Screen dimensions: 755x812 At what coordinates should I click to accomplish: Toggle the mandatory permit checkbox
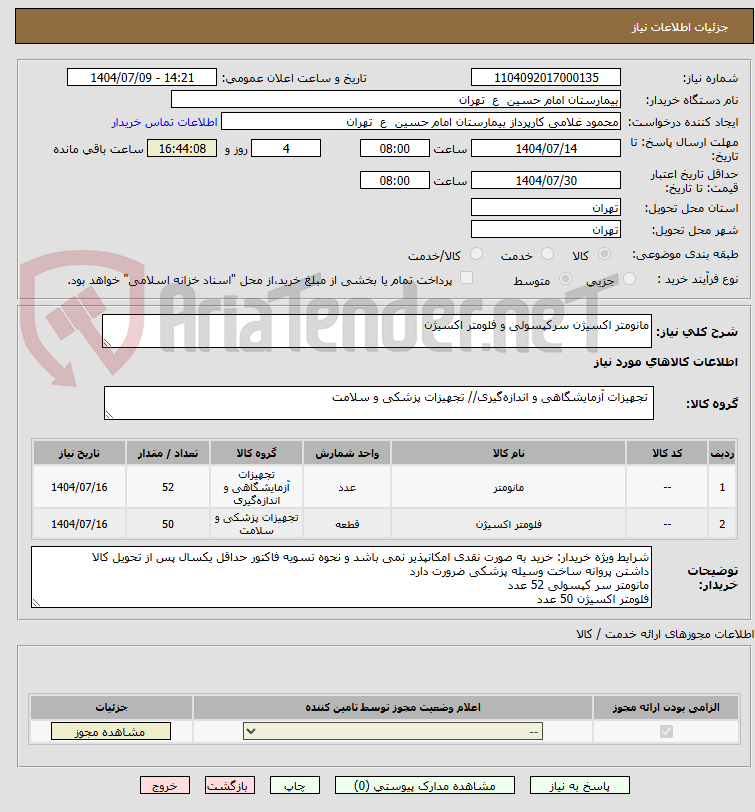pyautogui.click(x=666, y=732)
